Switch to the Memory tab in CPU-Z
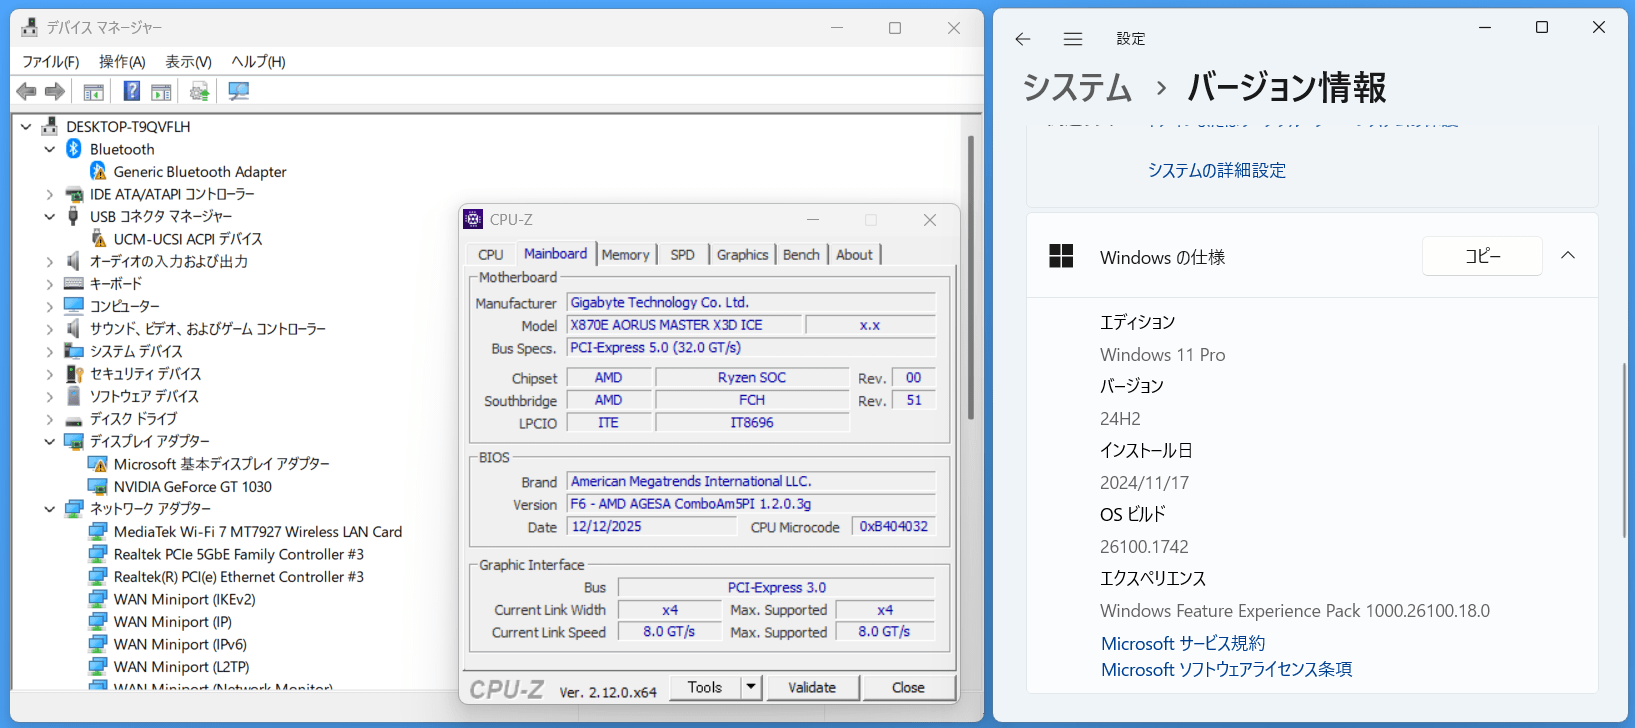1635x728 pixels. tap(625, 255)
